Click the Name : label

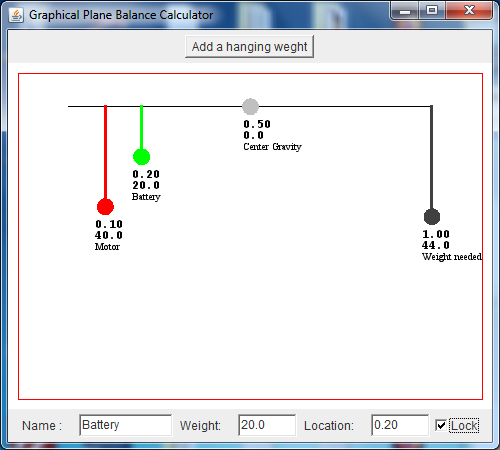(42, 426)
